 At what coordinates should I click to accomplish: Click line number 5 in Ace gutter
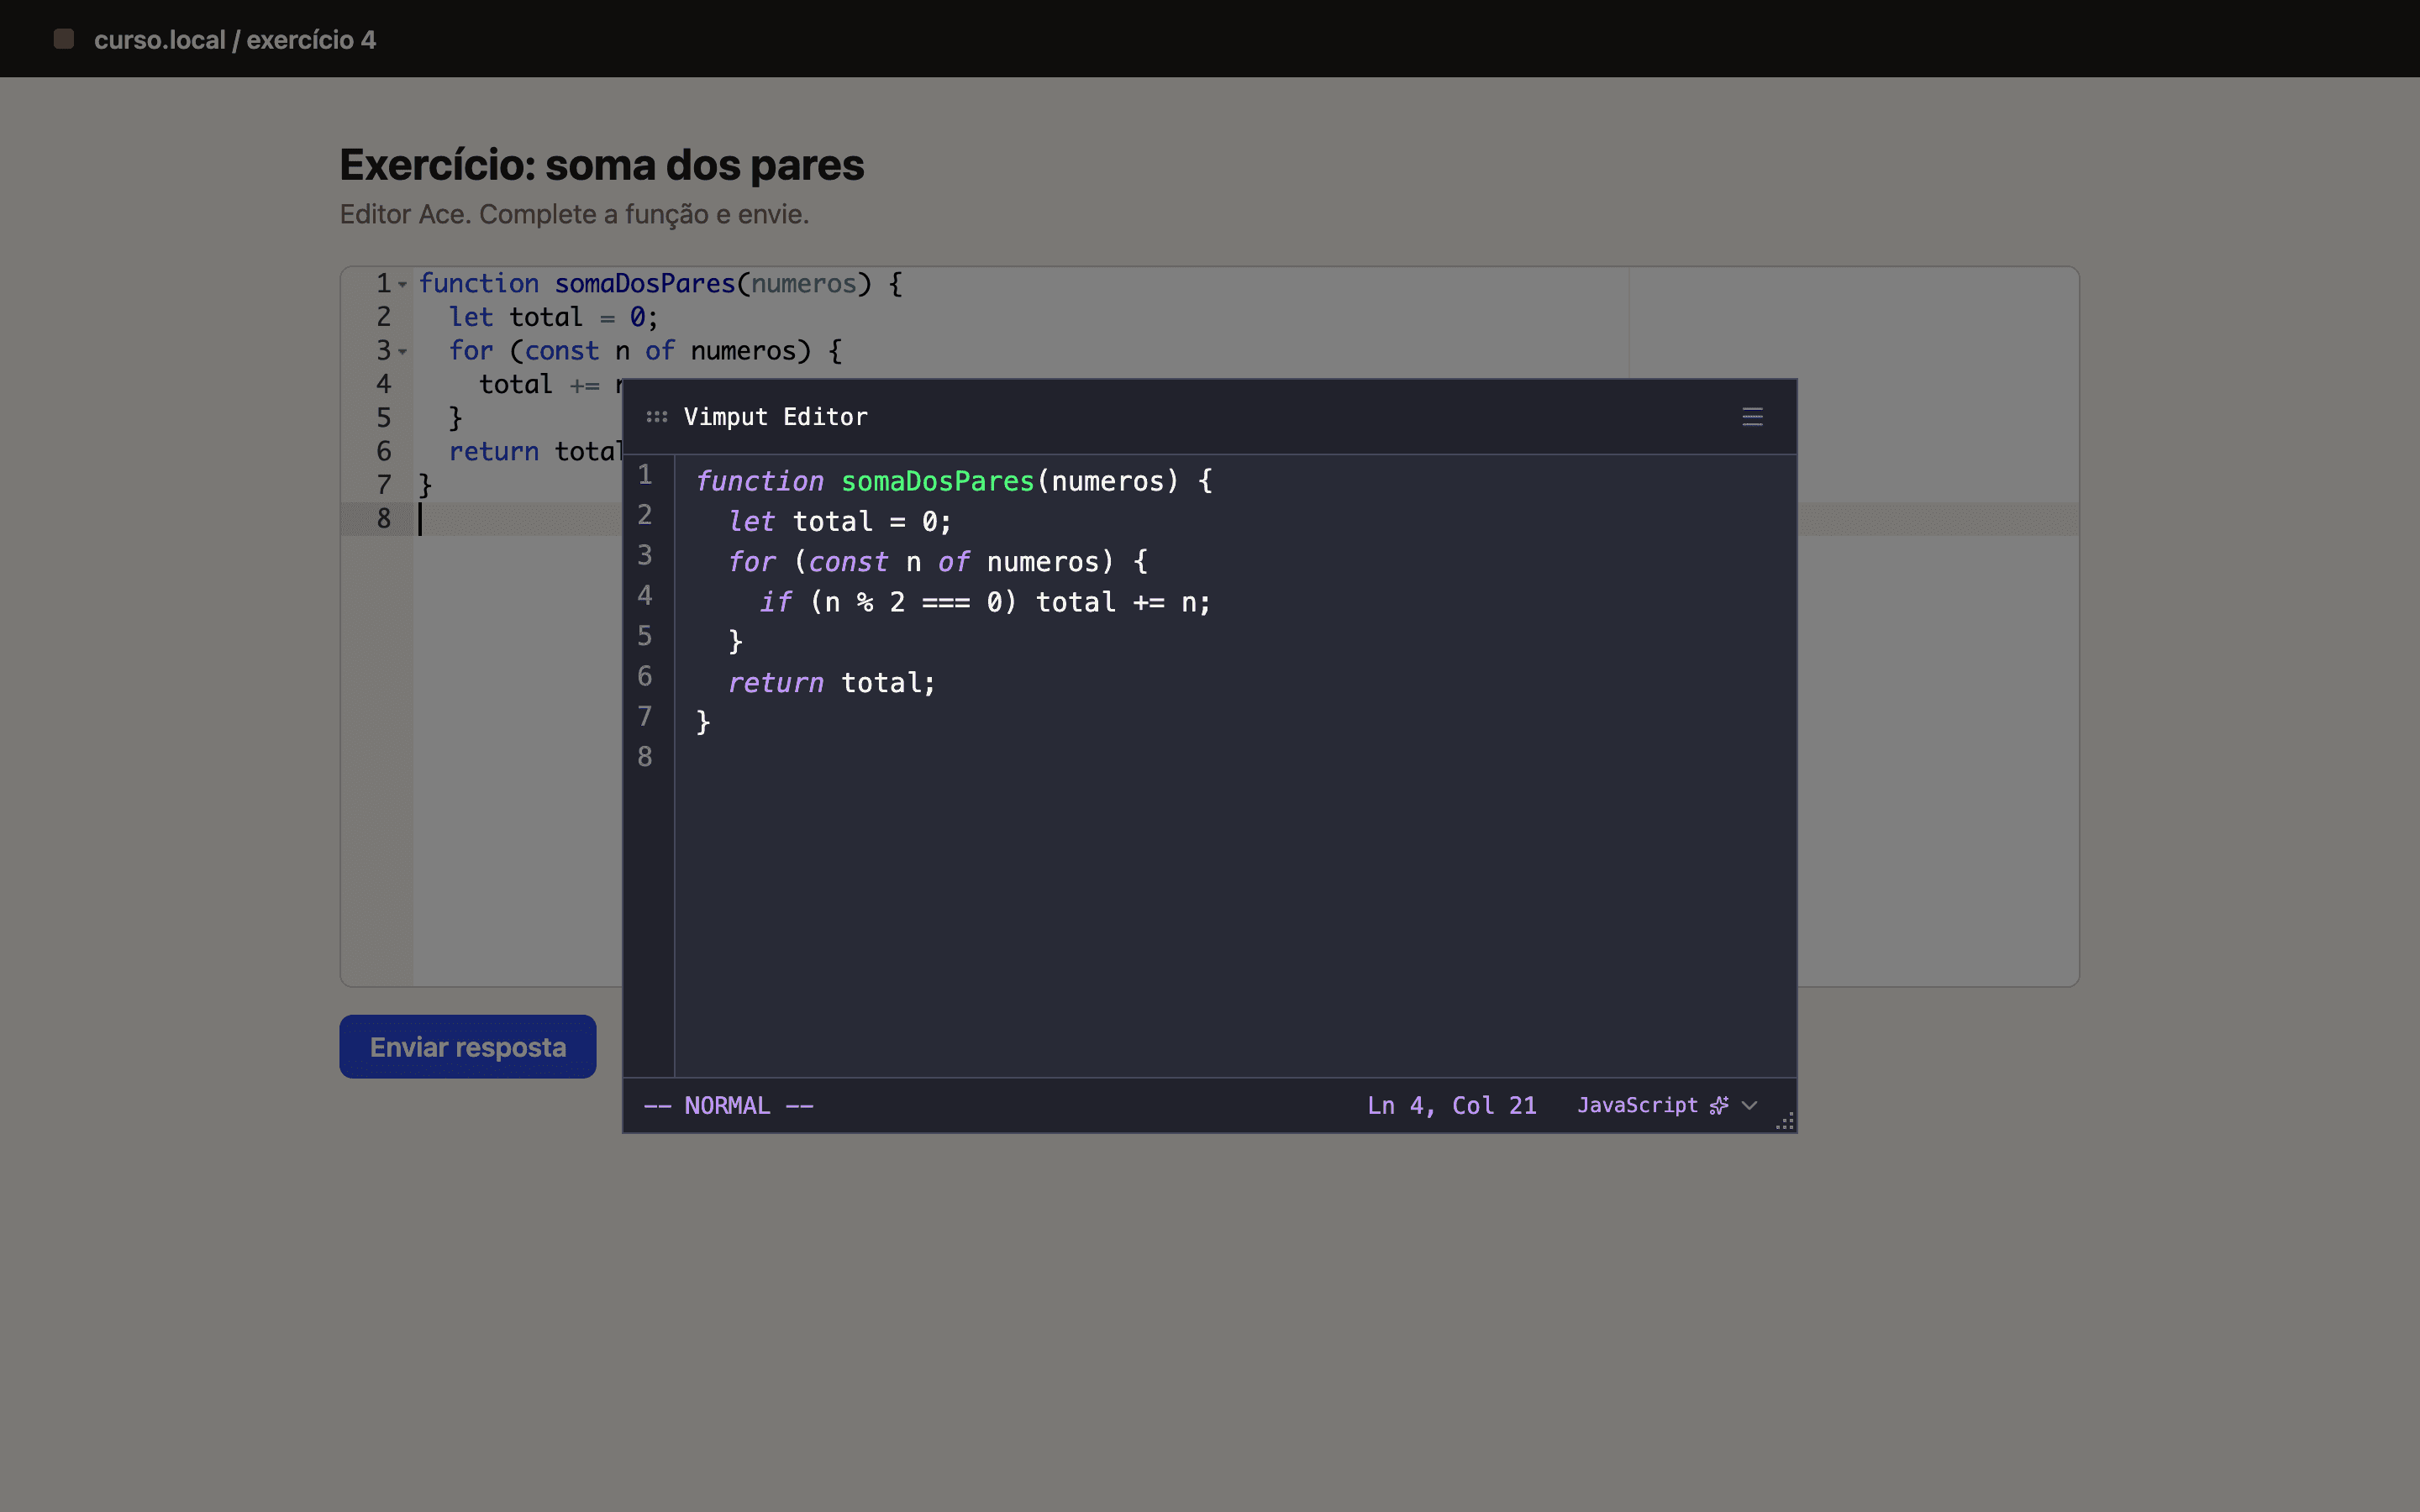(x=384, y=418)
